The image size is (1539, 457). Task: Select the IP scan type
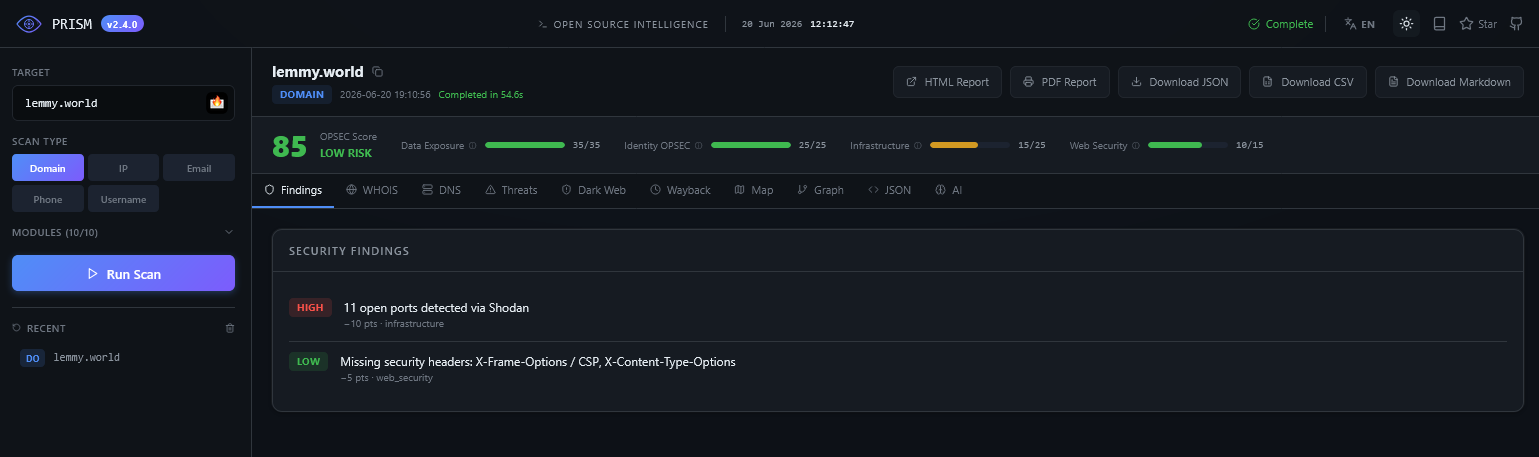pyautogui.click(x=123, y=168)
